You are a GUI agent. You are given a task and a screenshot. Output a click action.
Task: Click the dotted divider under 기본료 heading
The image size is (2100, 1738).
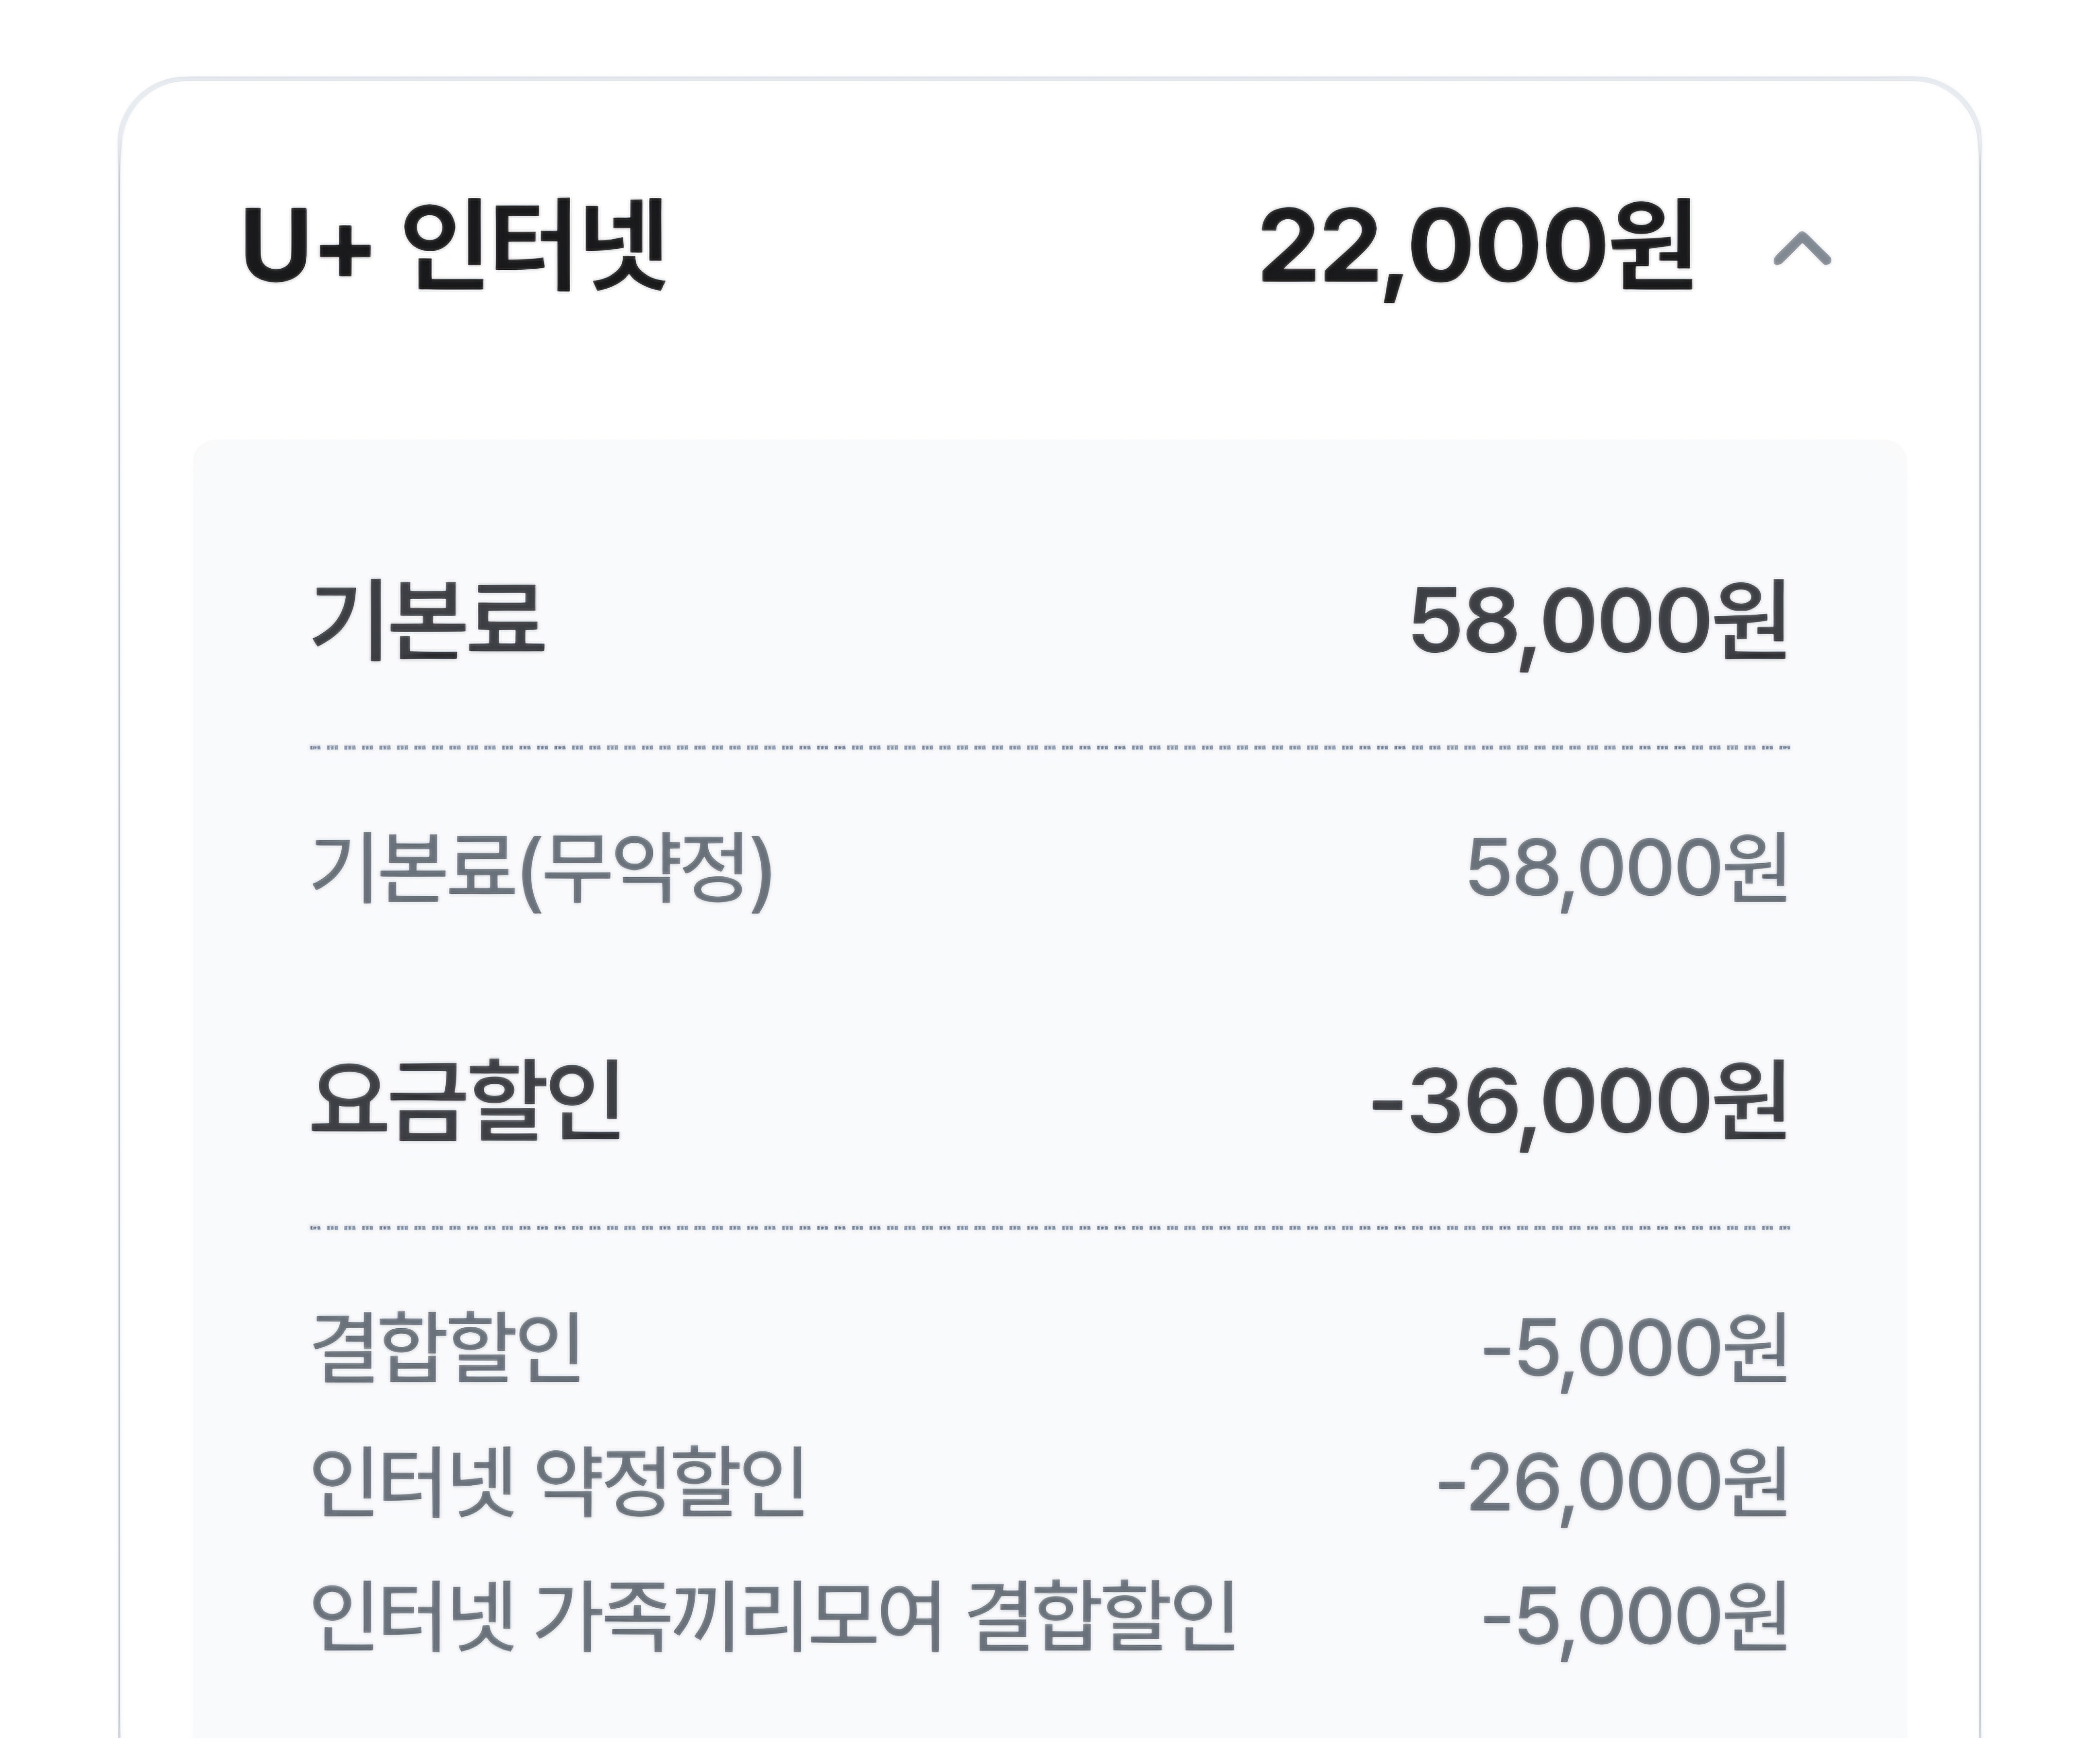(x=1050, y=747)
